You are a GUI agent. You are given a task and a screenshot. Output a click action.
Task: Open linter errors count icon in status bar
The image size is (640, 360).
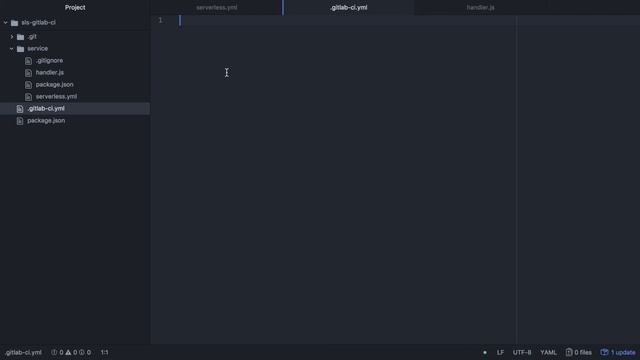pos(54,352)
